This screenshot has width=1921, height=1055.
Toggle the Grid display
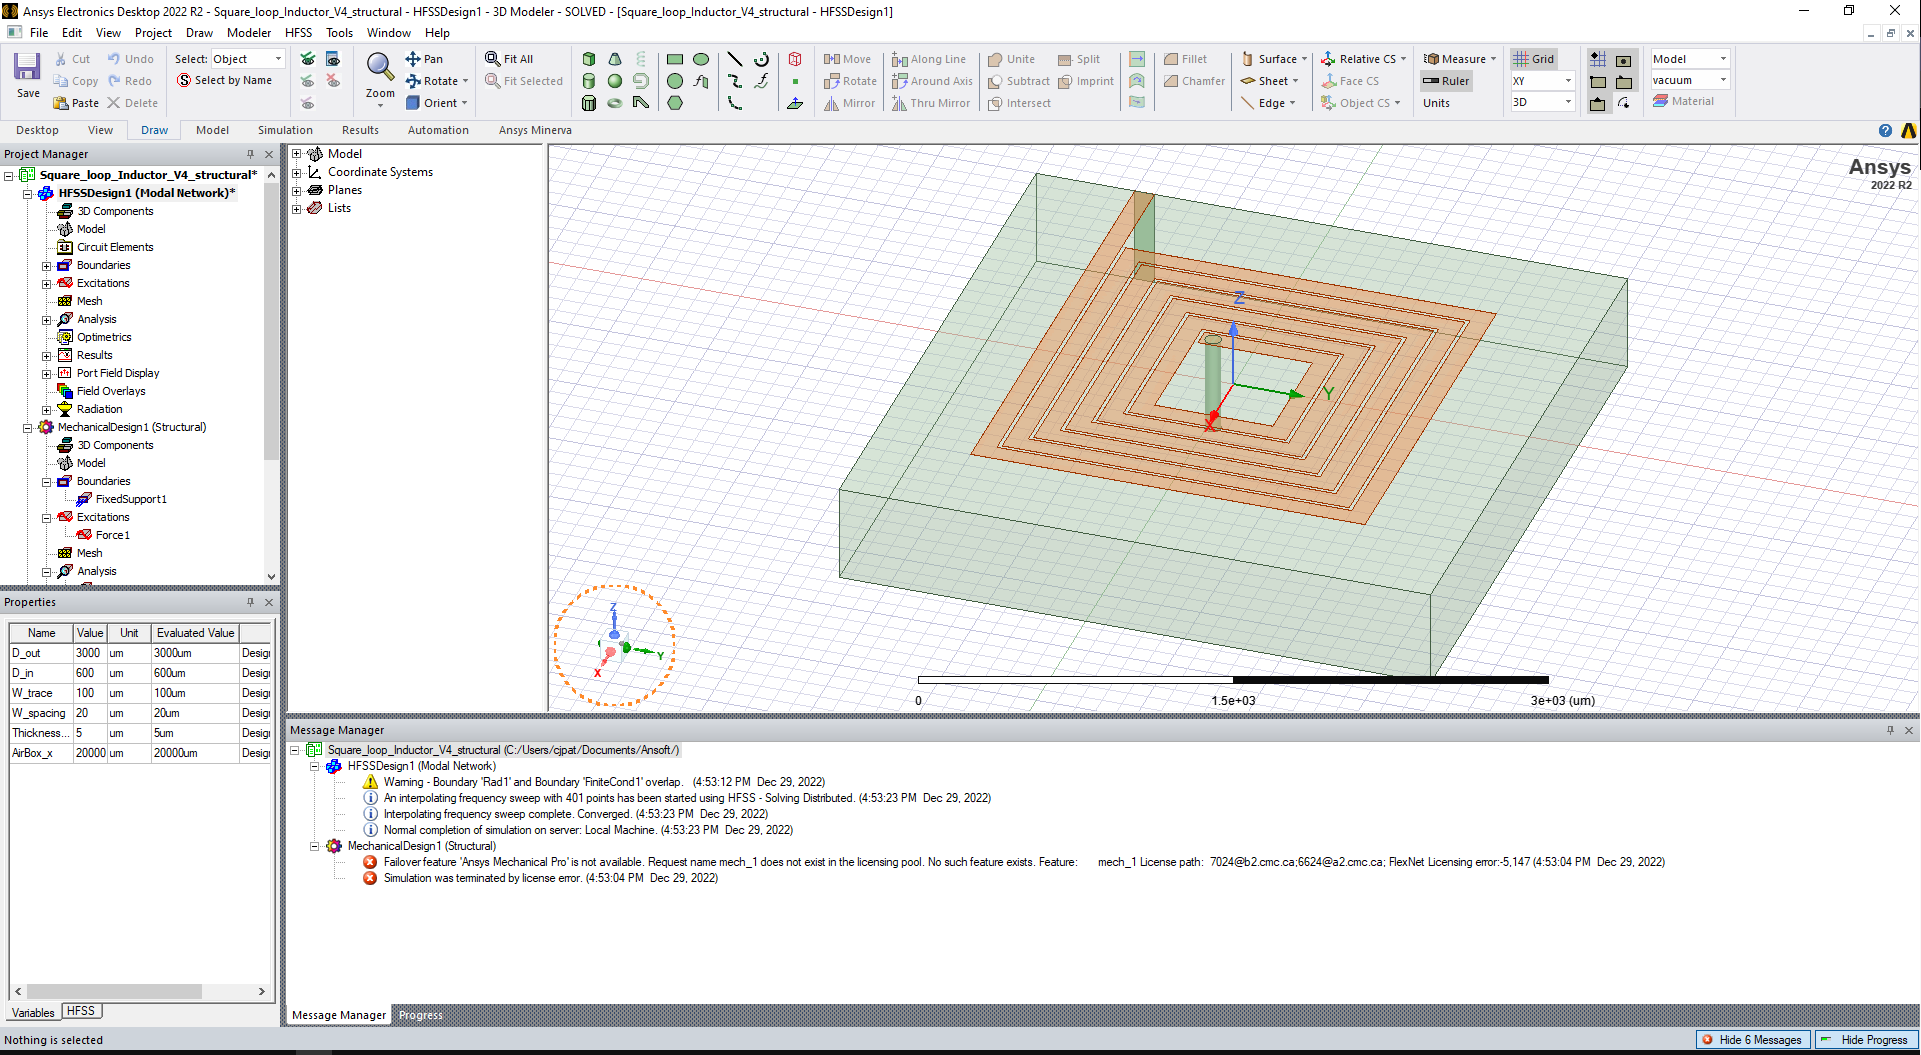(1533, 59)
